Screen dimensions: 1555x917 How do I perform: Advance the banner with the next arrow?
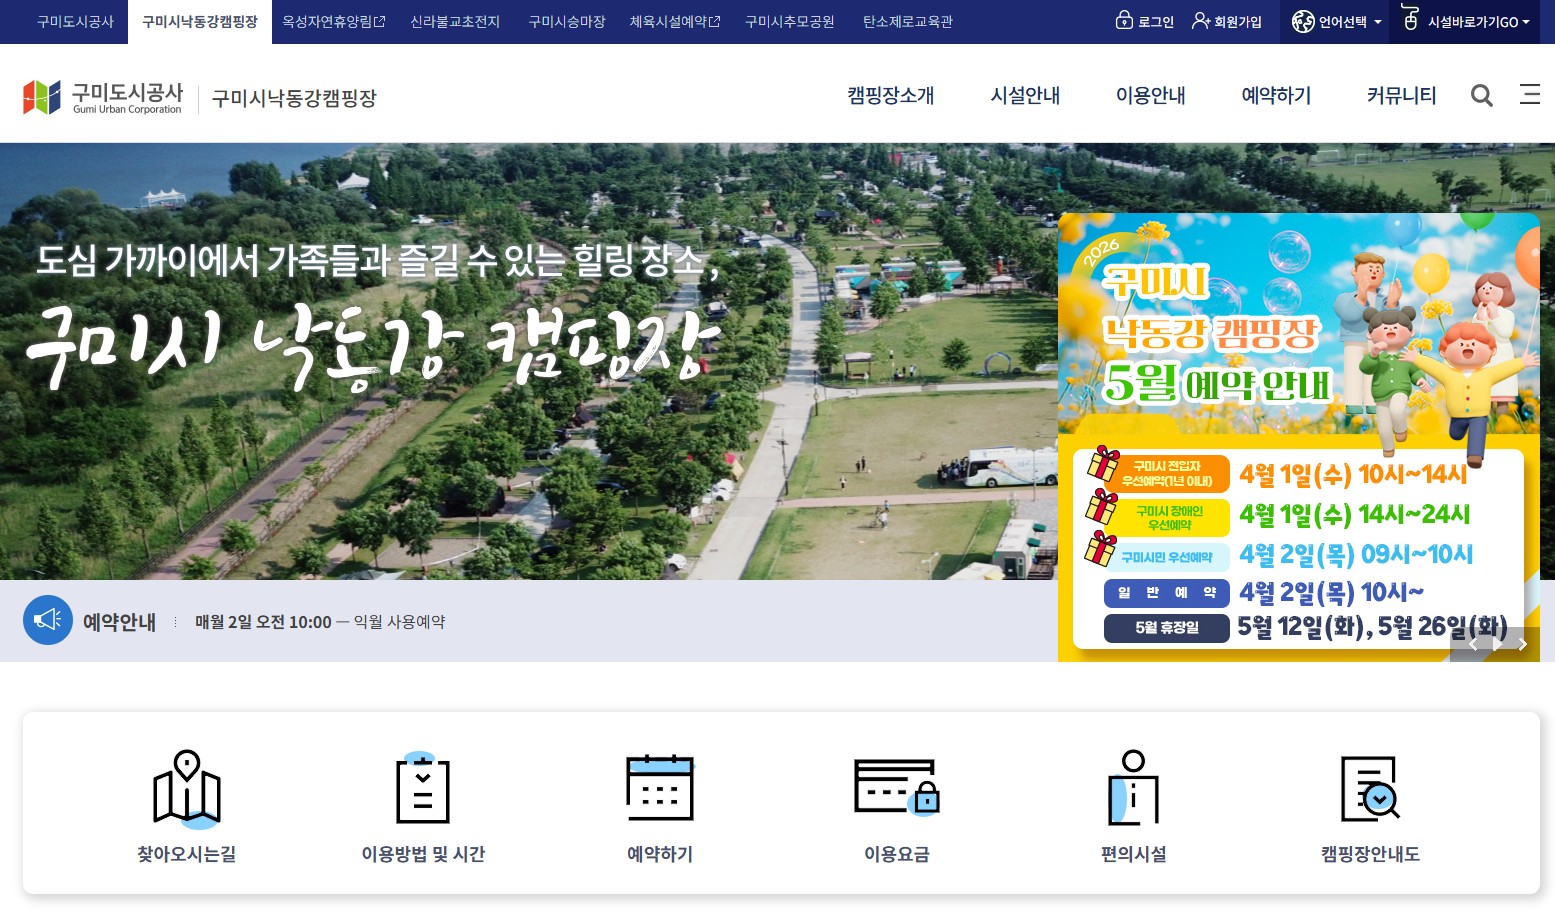(x=1522, y=644)
